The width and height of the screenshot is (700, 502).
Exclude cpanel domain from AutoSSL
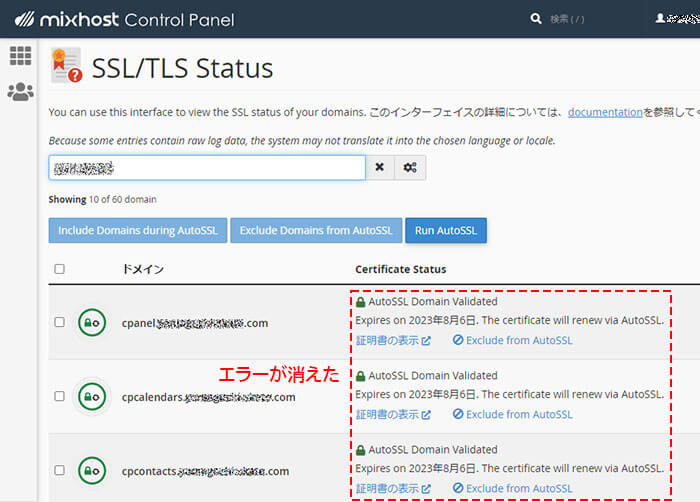click(x=512, y=340)
